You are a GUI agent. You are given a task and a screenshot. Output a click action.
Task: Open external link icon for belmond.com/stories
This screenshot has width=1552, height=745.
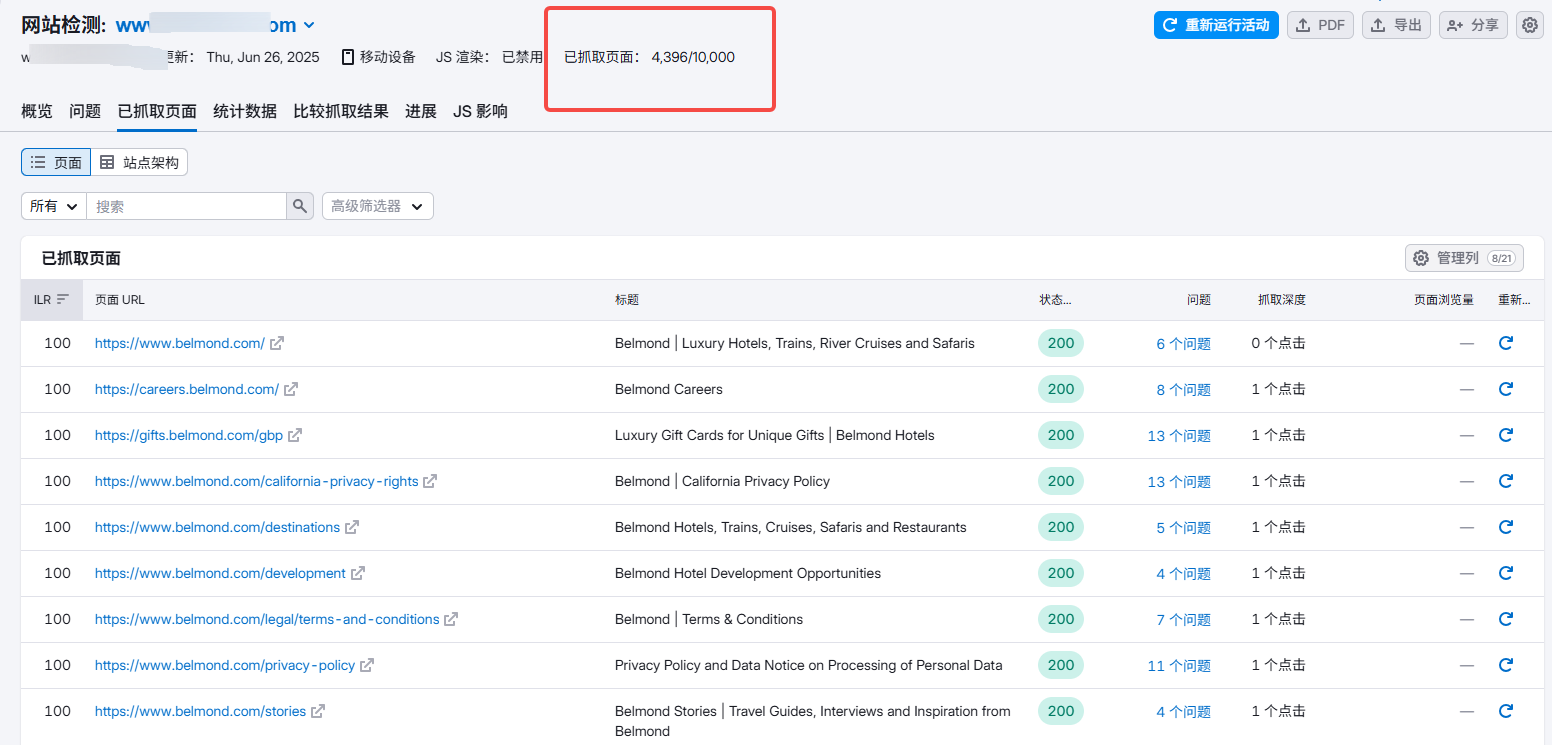click(318, 711)
